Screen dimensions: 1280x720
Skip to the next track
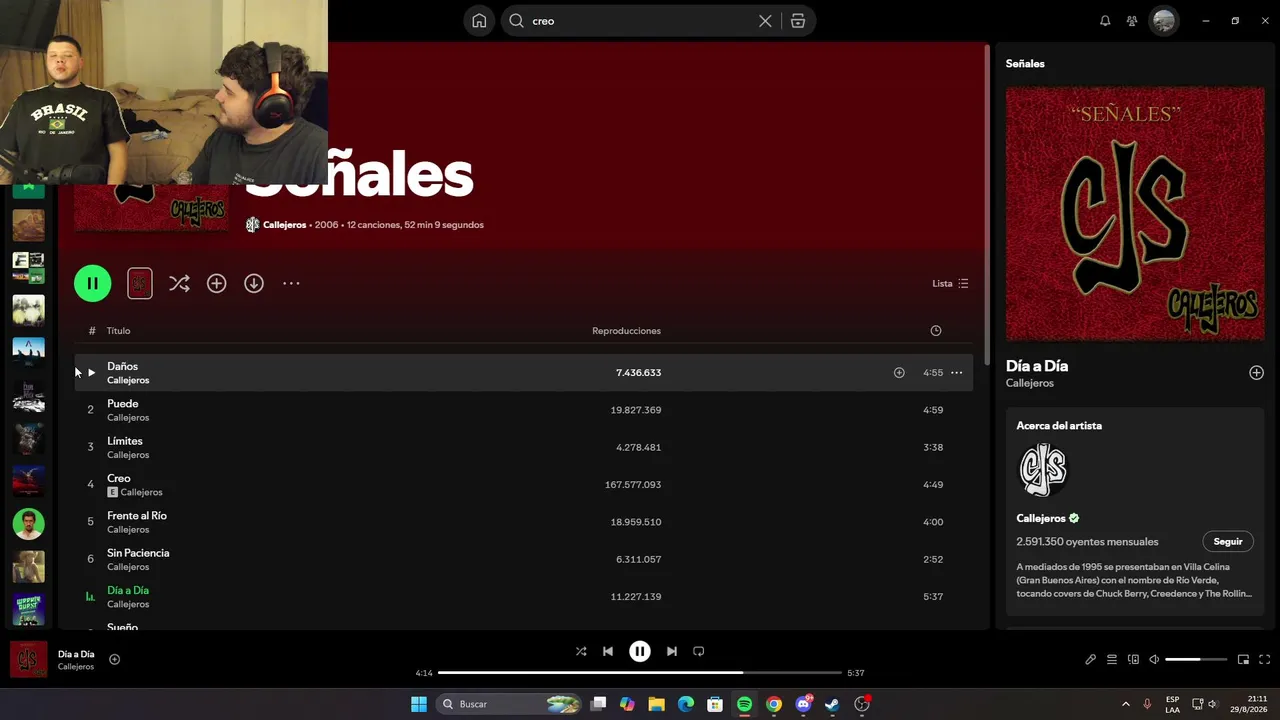[x=672, y=651]
